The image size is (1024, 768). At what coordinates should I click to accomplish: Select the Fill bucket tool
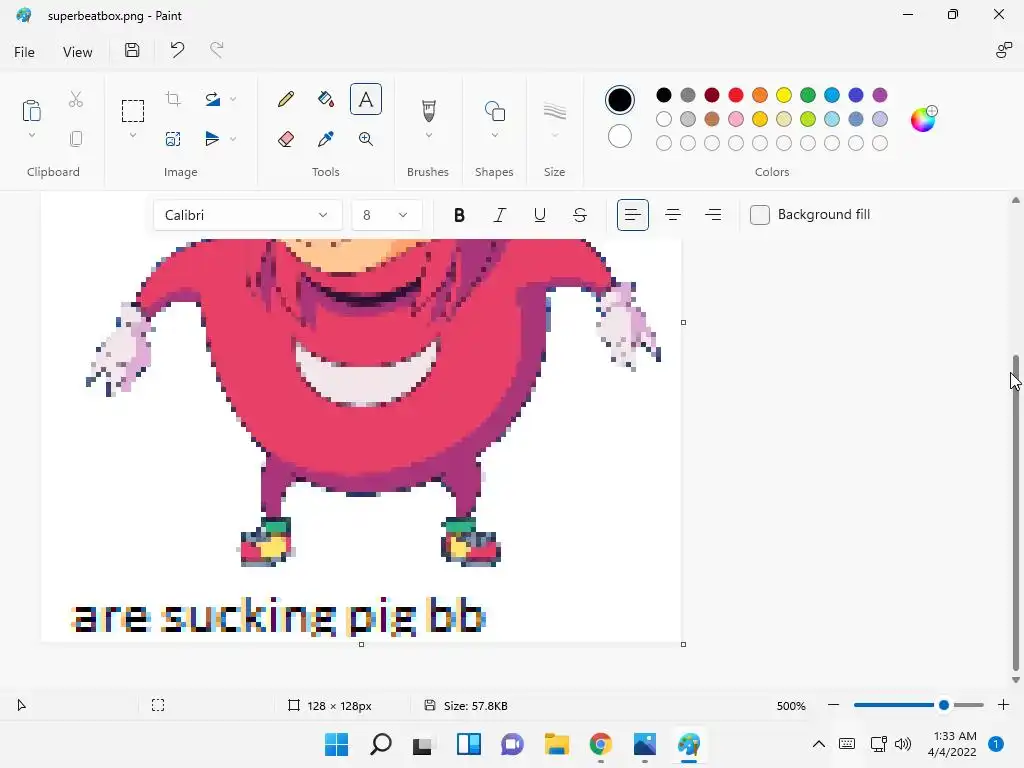325,99
